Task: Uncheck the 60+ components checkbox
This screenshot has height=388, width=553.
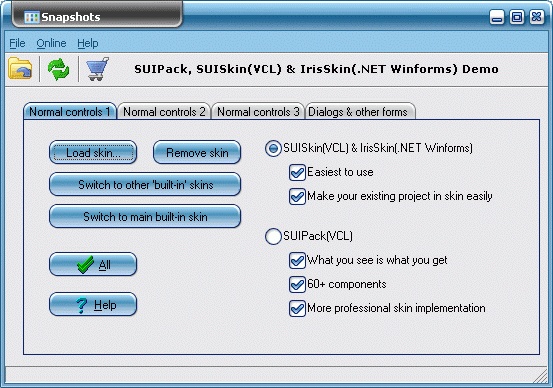Action: click(297, 284)
